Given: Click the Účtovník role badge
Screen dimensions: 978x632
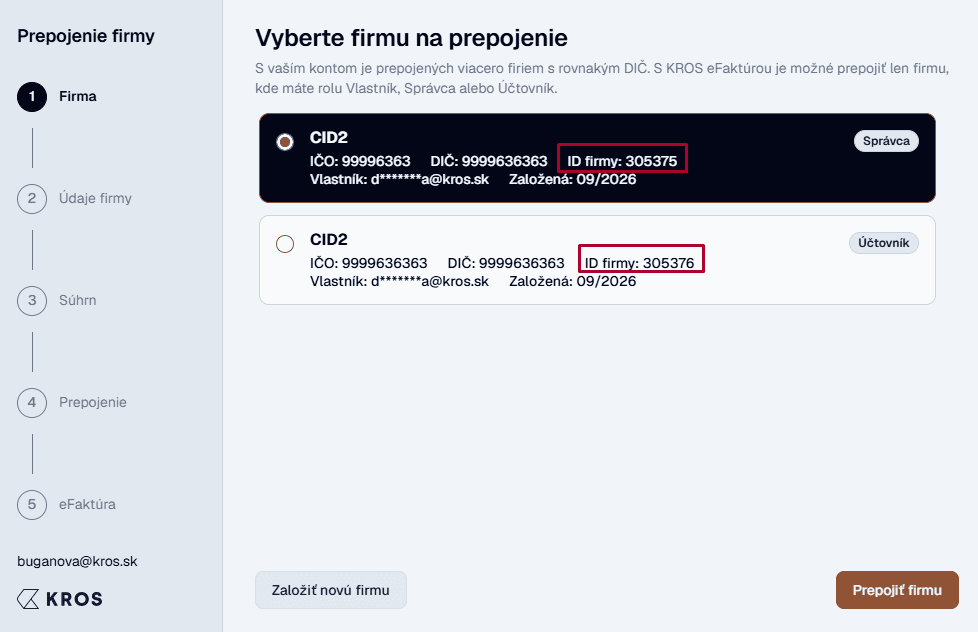Looking at the screenshot, I should (x=883, y=243).
